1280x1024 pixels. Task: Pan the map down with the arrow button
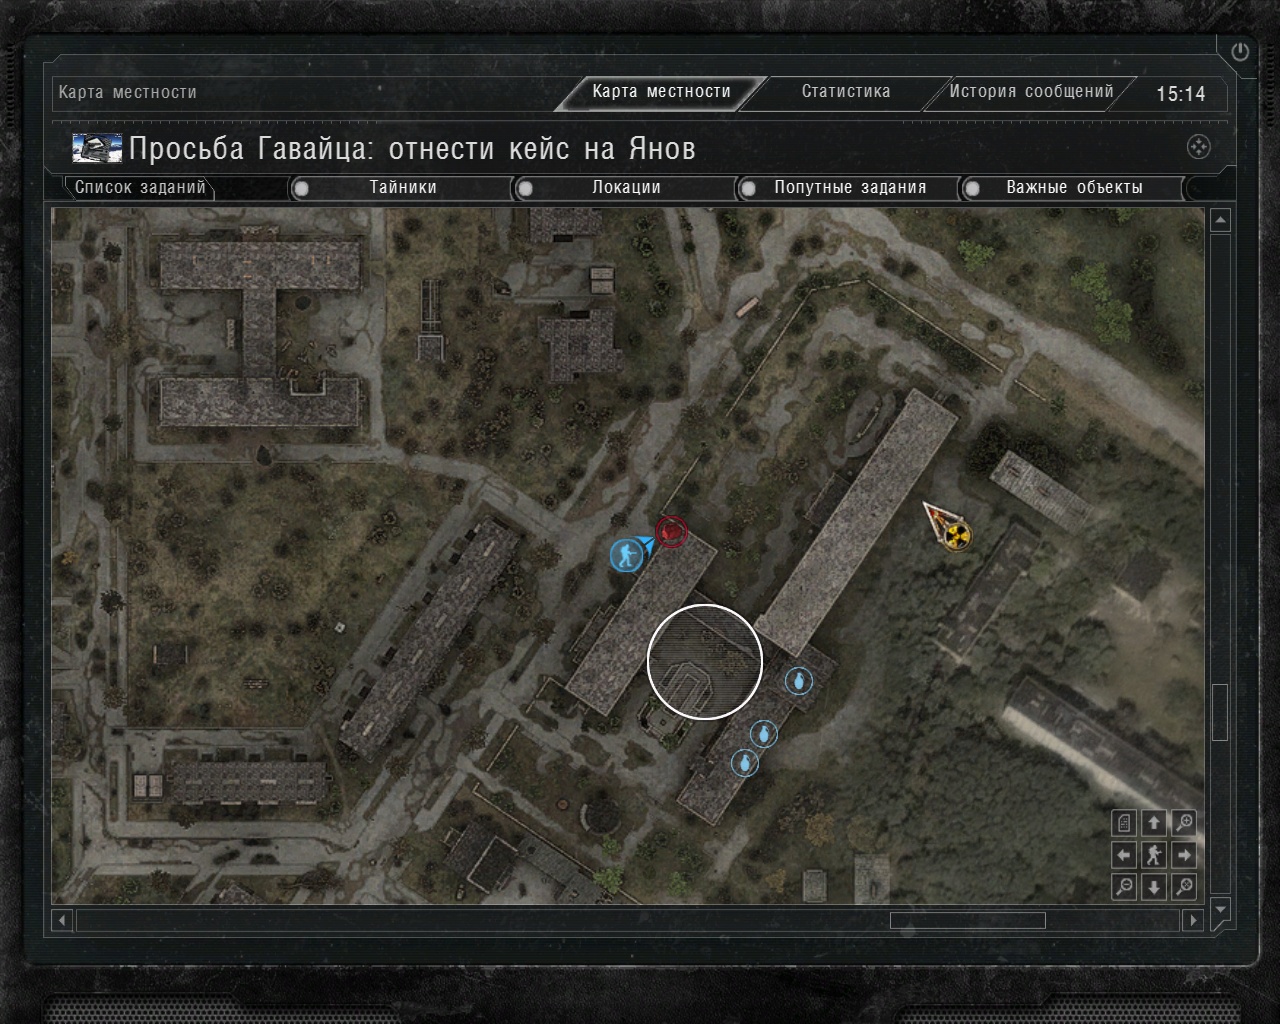[x=1154, y=887]
